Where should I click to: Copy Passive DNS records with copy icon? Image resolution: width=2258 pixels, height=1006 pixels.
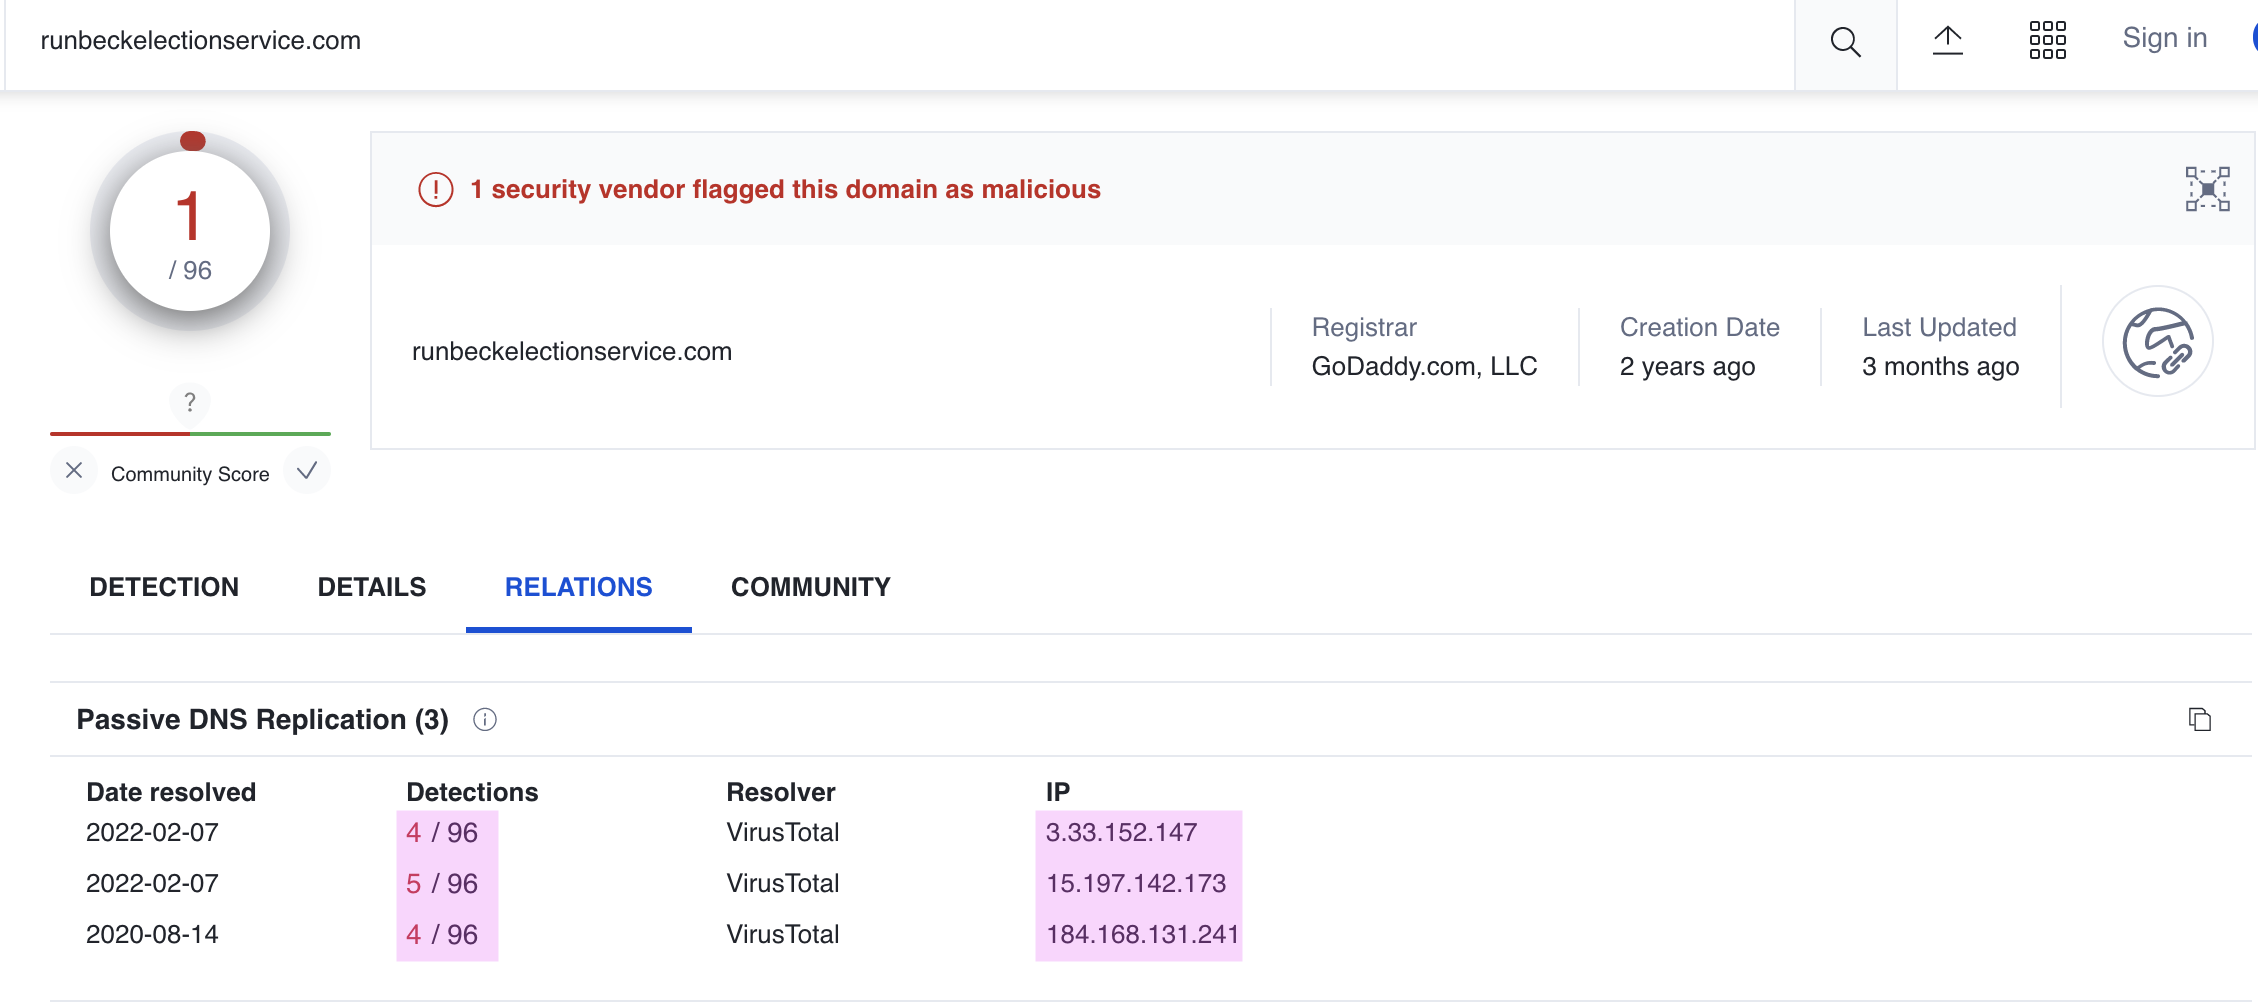click(2199, 719)
